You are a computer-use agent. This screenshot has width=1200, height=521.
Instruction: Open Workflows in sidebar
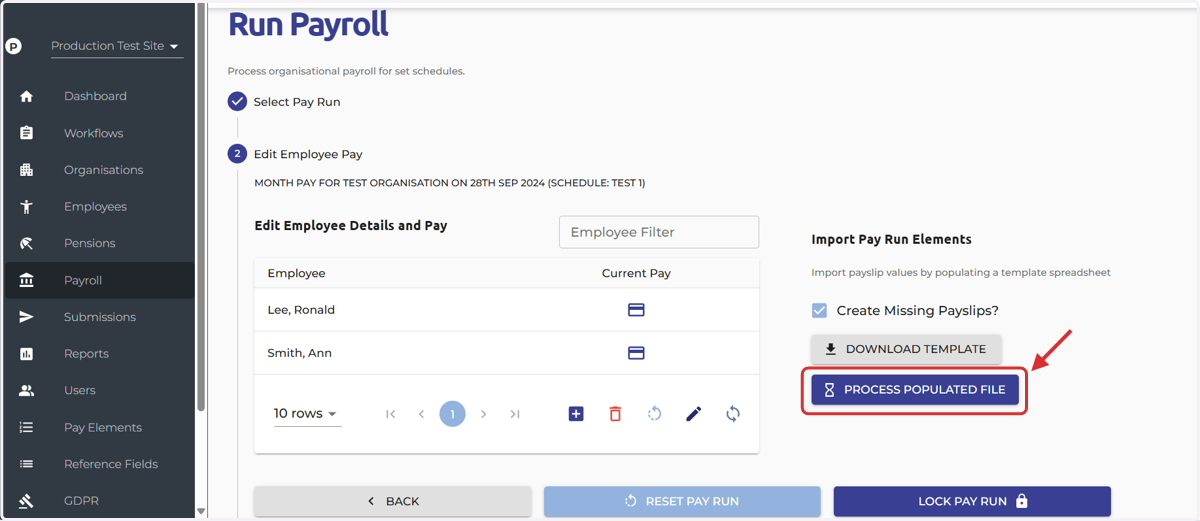(93, 133)
